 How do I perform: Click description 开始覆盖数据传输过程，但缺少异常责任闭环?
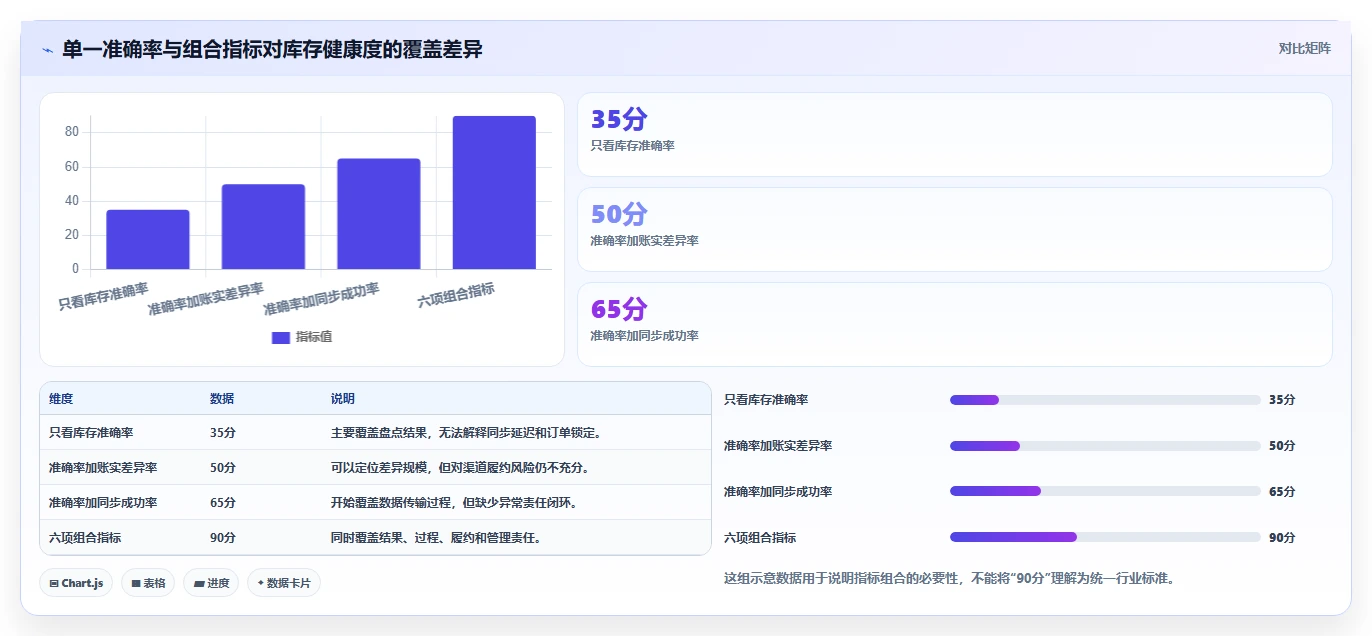(454, 503)
